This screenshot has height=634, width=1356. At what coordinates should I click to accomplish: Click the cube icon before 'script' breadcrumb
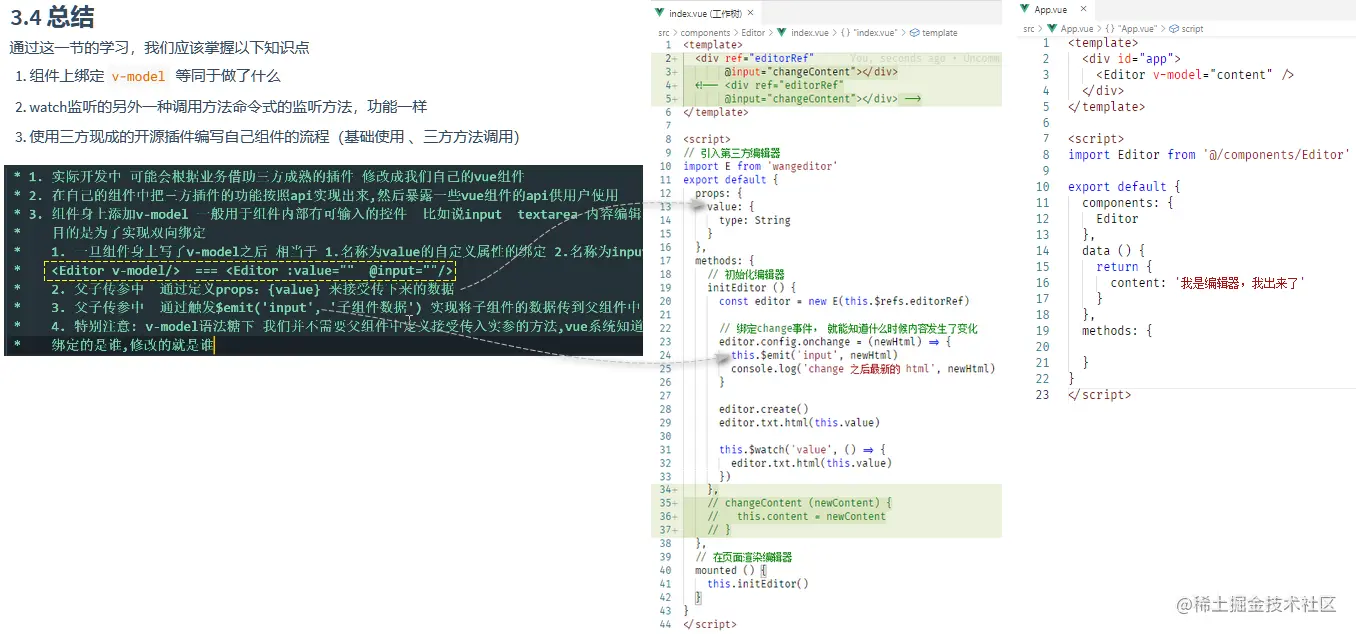pyautogui.click(x=1174, y=29)
